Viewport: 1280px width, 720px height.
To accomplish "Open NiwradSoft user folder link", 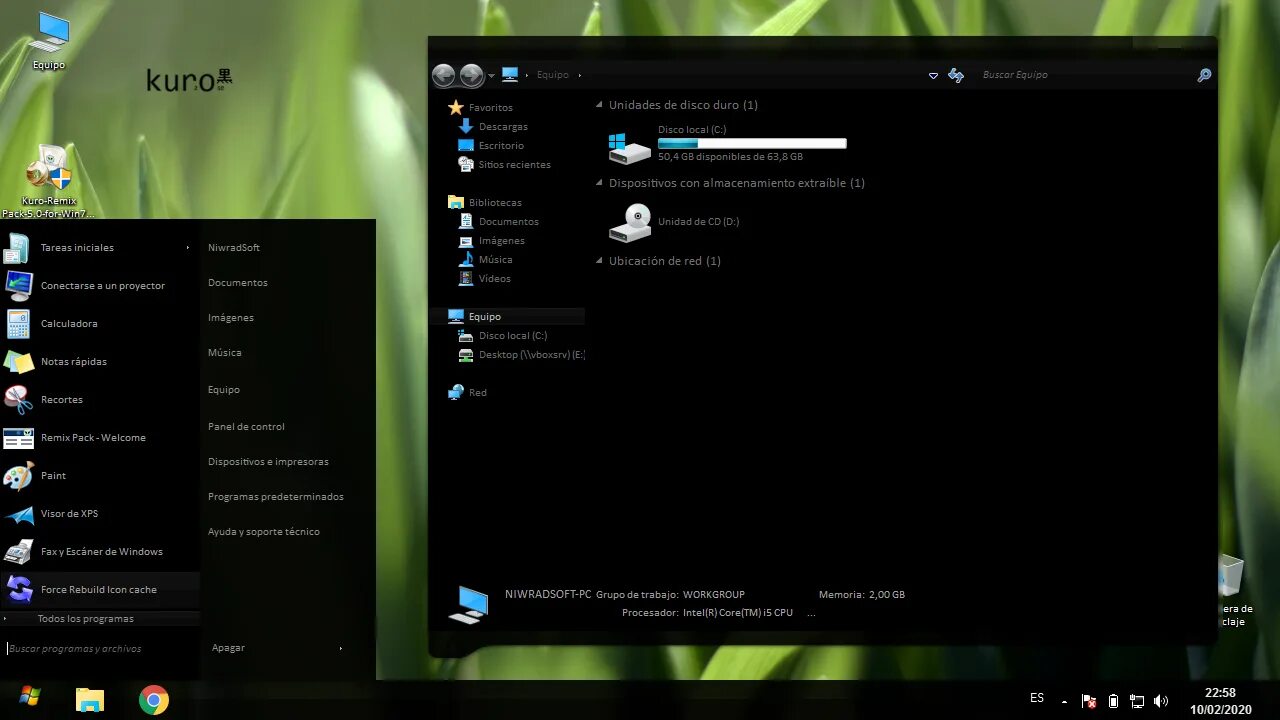I will point(234,247).
